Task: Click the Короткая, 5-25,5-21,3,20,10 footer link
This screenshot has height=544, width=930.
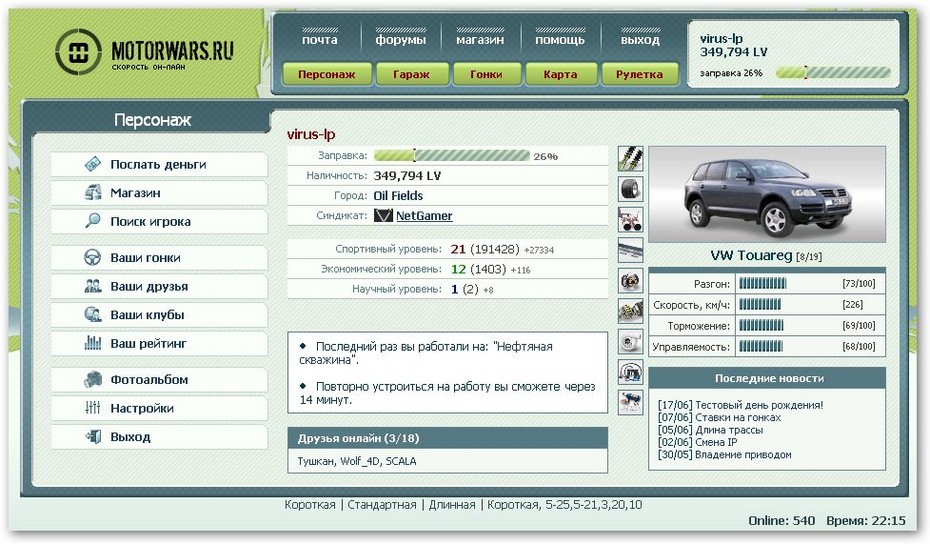Action: pos(565,505)
